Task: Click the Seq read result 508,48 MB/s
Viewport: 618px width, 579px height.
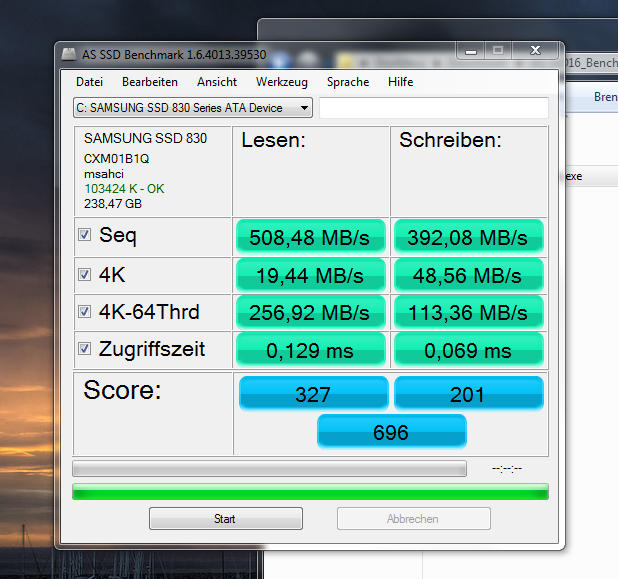Action: (x=311, y=237)
